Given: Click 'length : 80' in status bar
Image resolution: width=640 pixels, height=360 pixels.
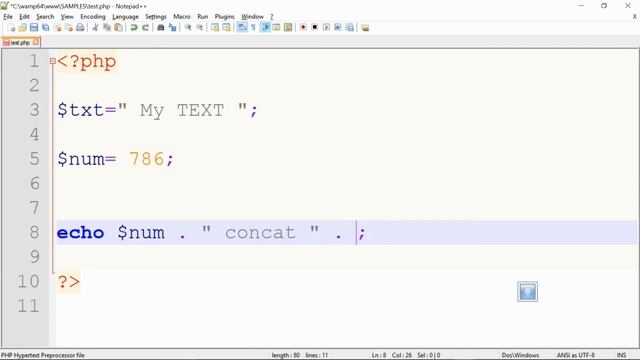Looking at the screenshot, I should (285, 355).
